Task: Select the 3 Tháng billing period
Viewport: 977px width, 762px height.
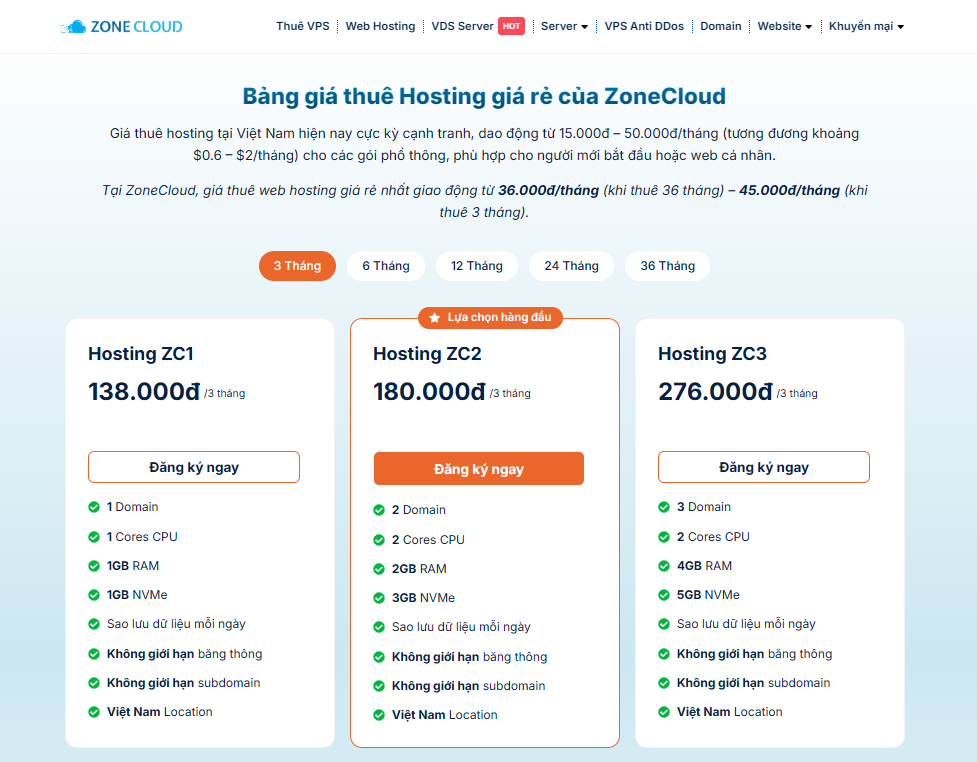Action: click(297, 266)
